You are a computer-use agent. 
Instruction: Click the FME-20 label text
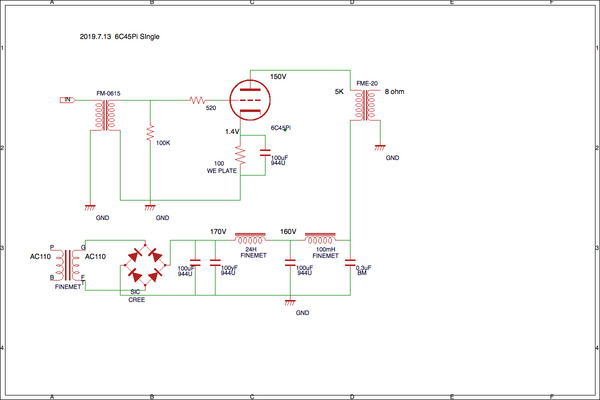[367, 83]
